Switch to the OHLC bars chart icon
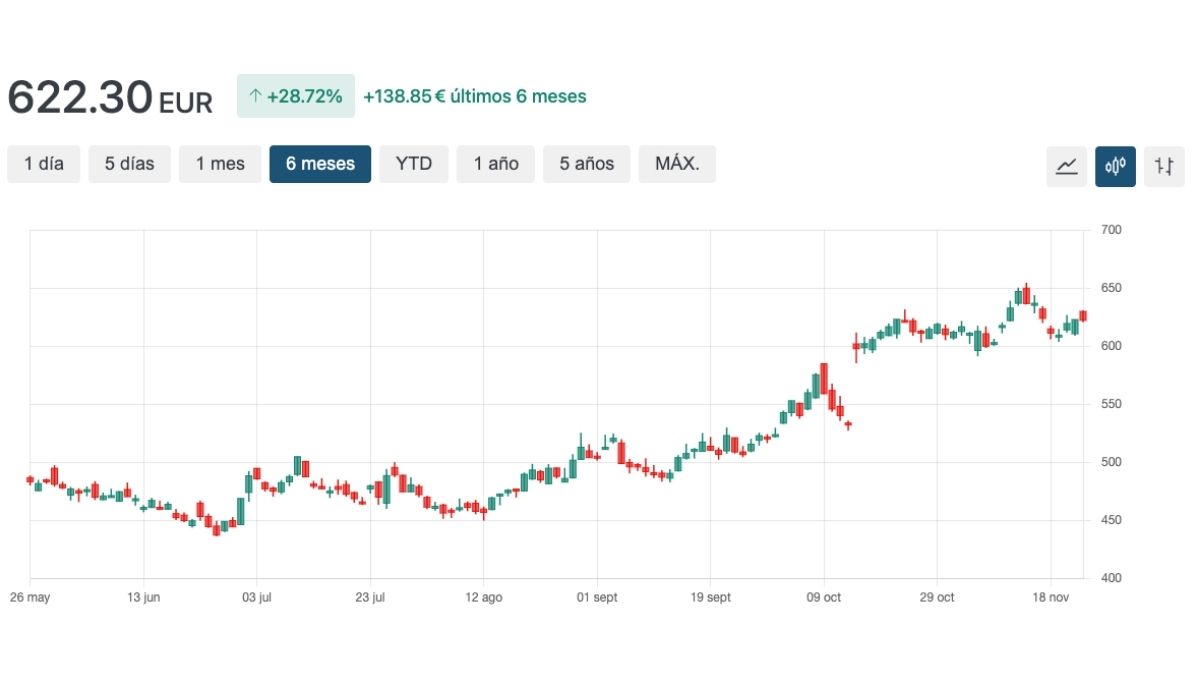Viewport: 1200px width, 675px height. 1163,166
